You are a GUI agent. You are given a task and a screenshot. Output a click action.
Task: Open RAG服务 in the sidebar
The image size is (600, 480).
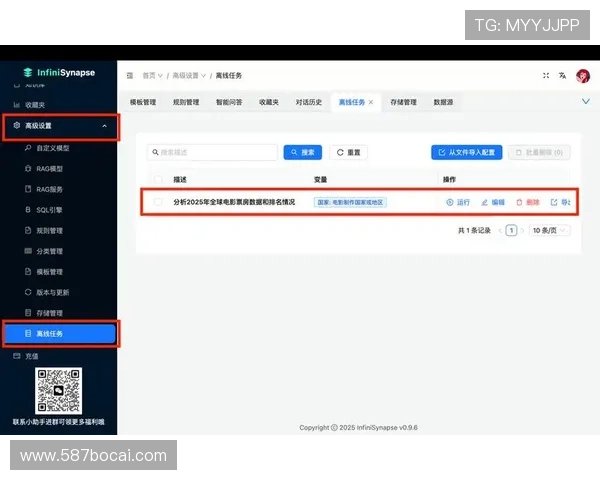click(x=49, y=189)
